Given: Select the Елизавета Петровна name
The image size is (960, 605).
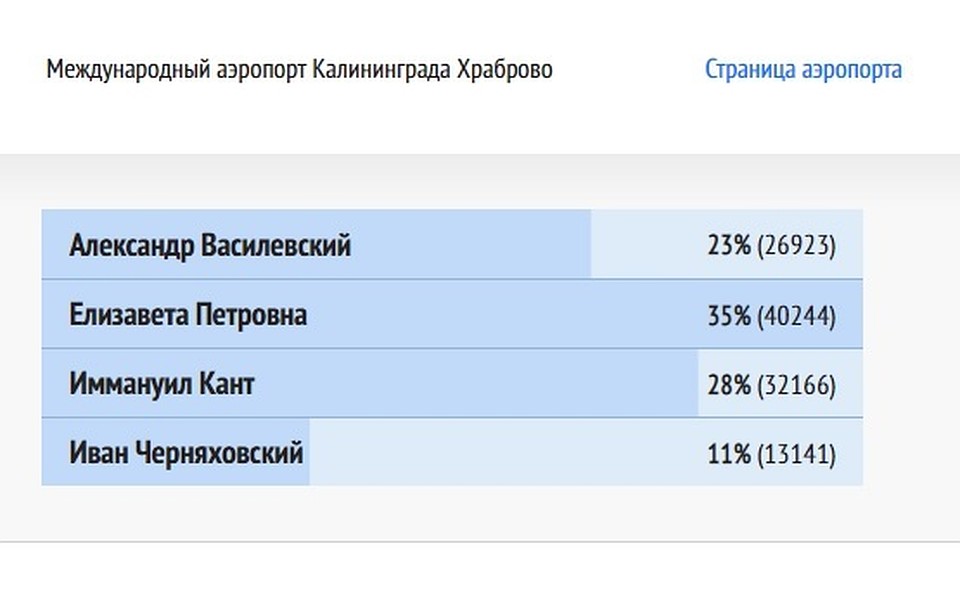Looking at the screenshot, I should (188, 315).
